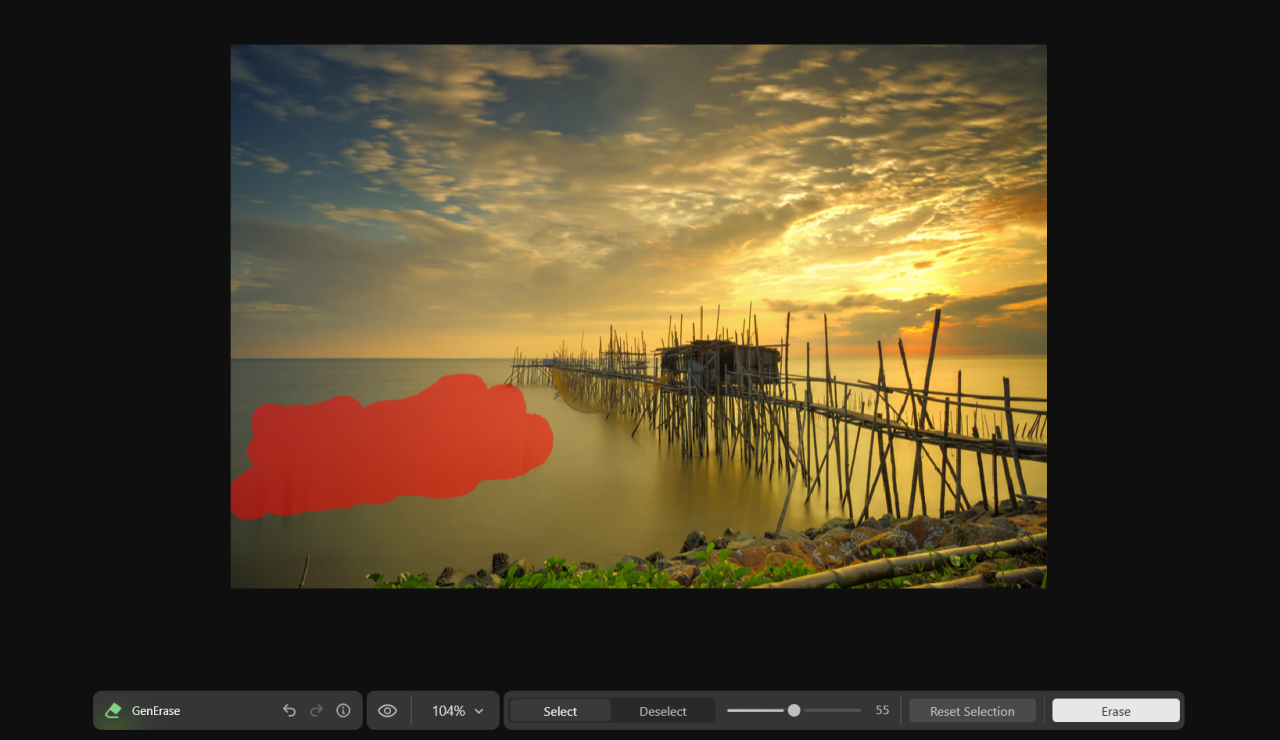Viewport: 1280px width, 740px height.
Task: Click the Erase button
Action: point(1116,711)
